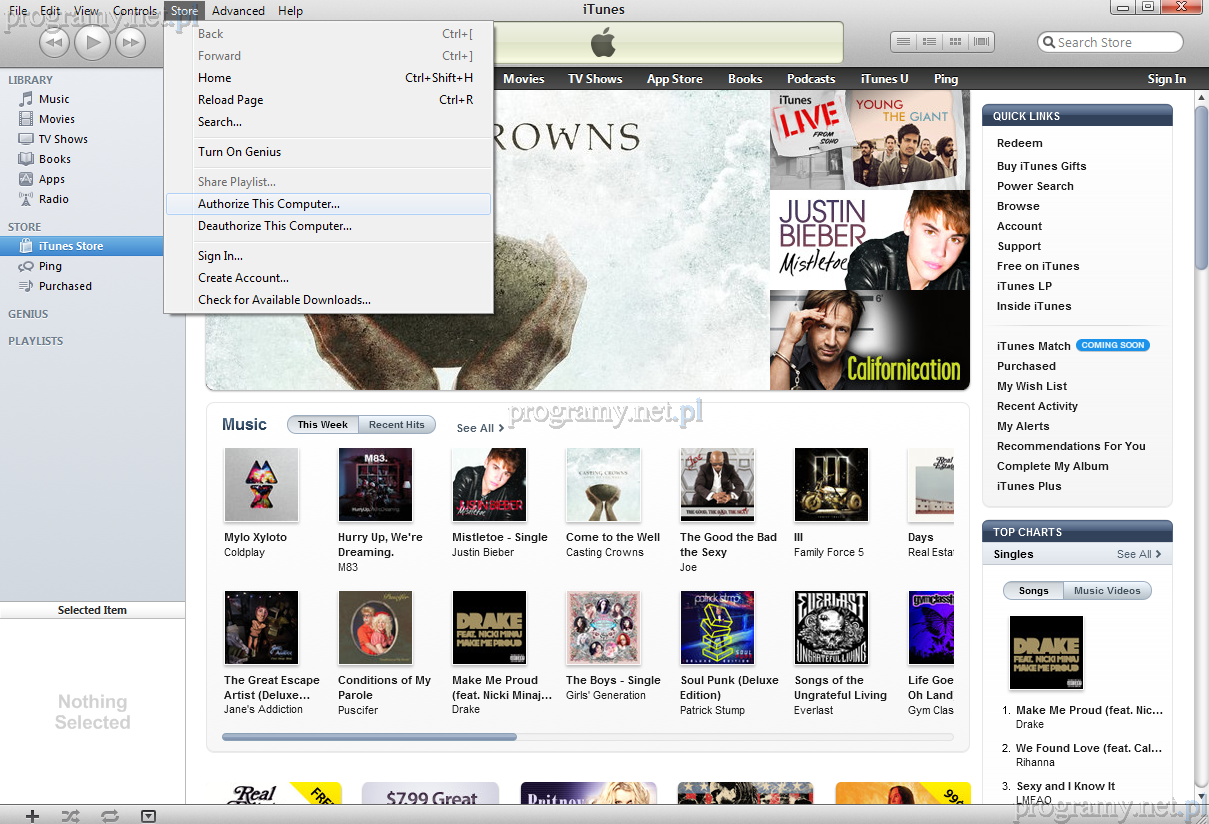Click the plus icon to add playlist
This screenshot has height=824, width=1209.
(x=32, y=816)
